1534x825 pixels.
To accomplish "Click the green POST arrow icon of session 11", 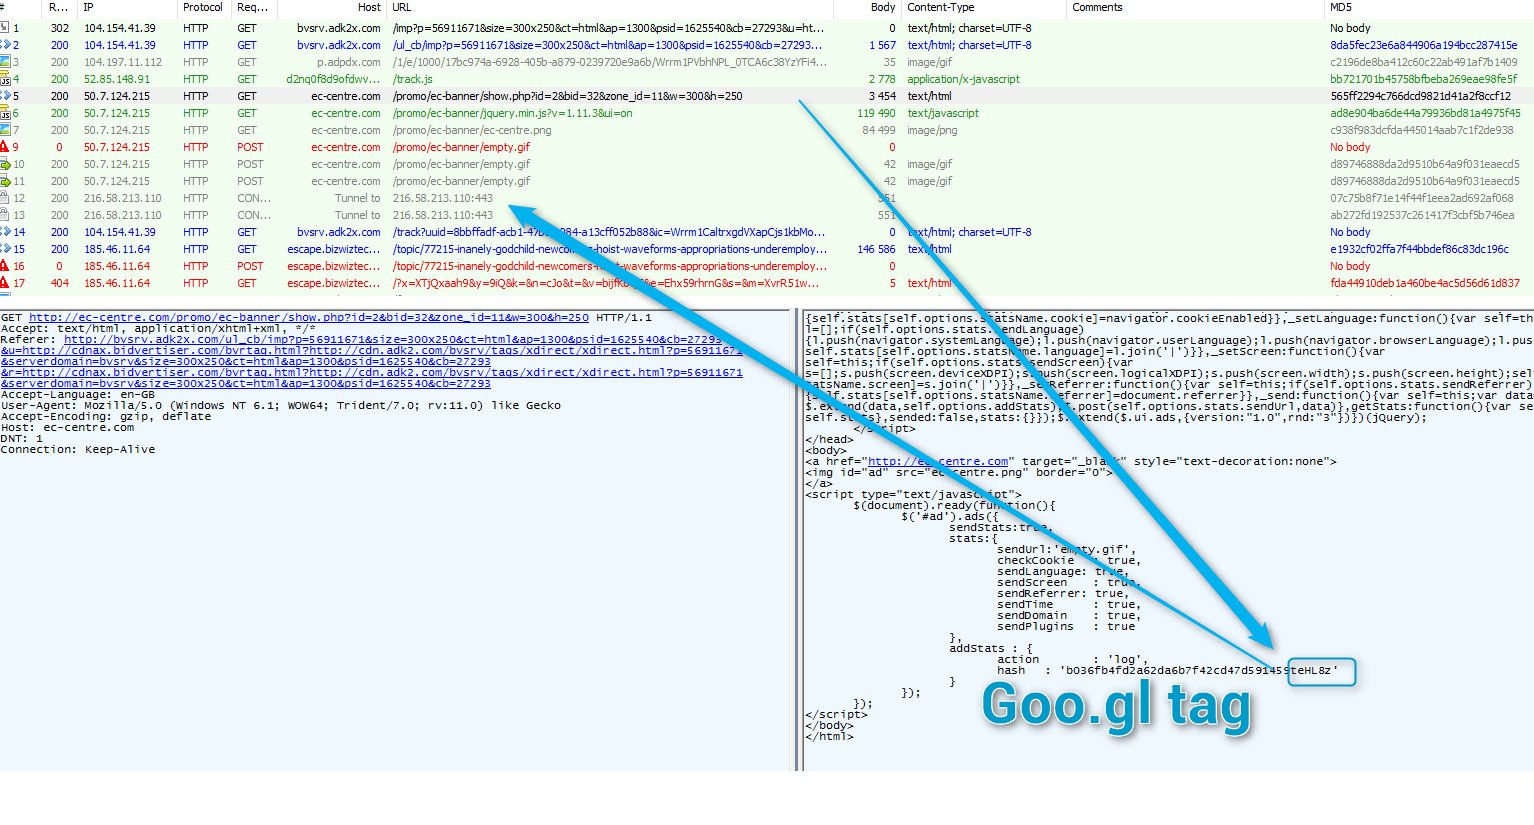I will 5,181.
